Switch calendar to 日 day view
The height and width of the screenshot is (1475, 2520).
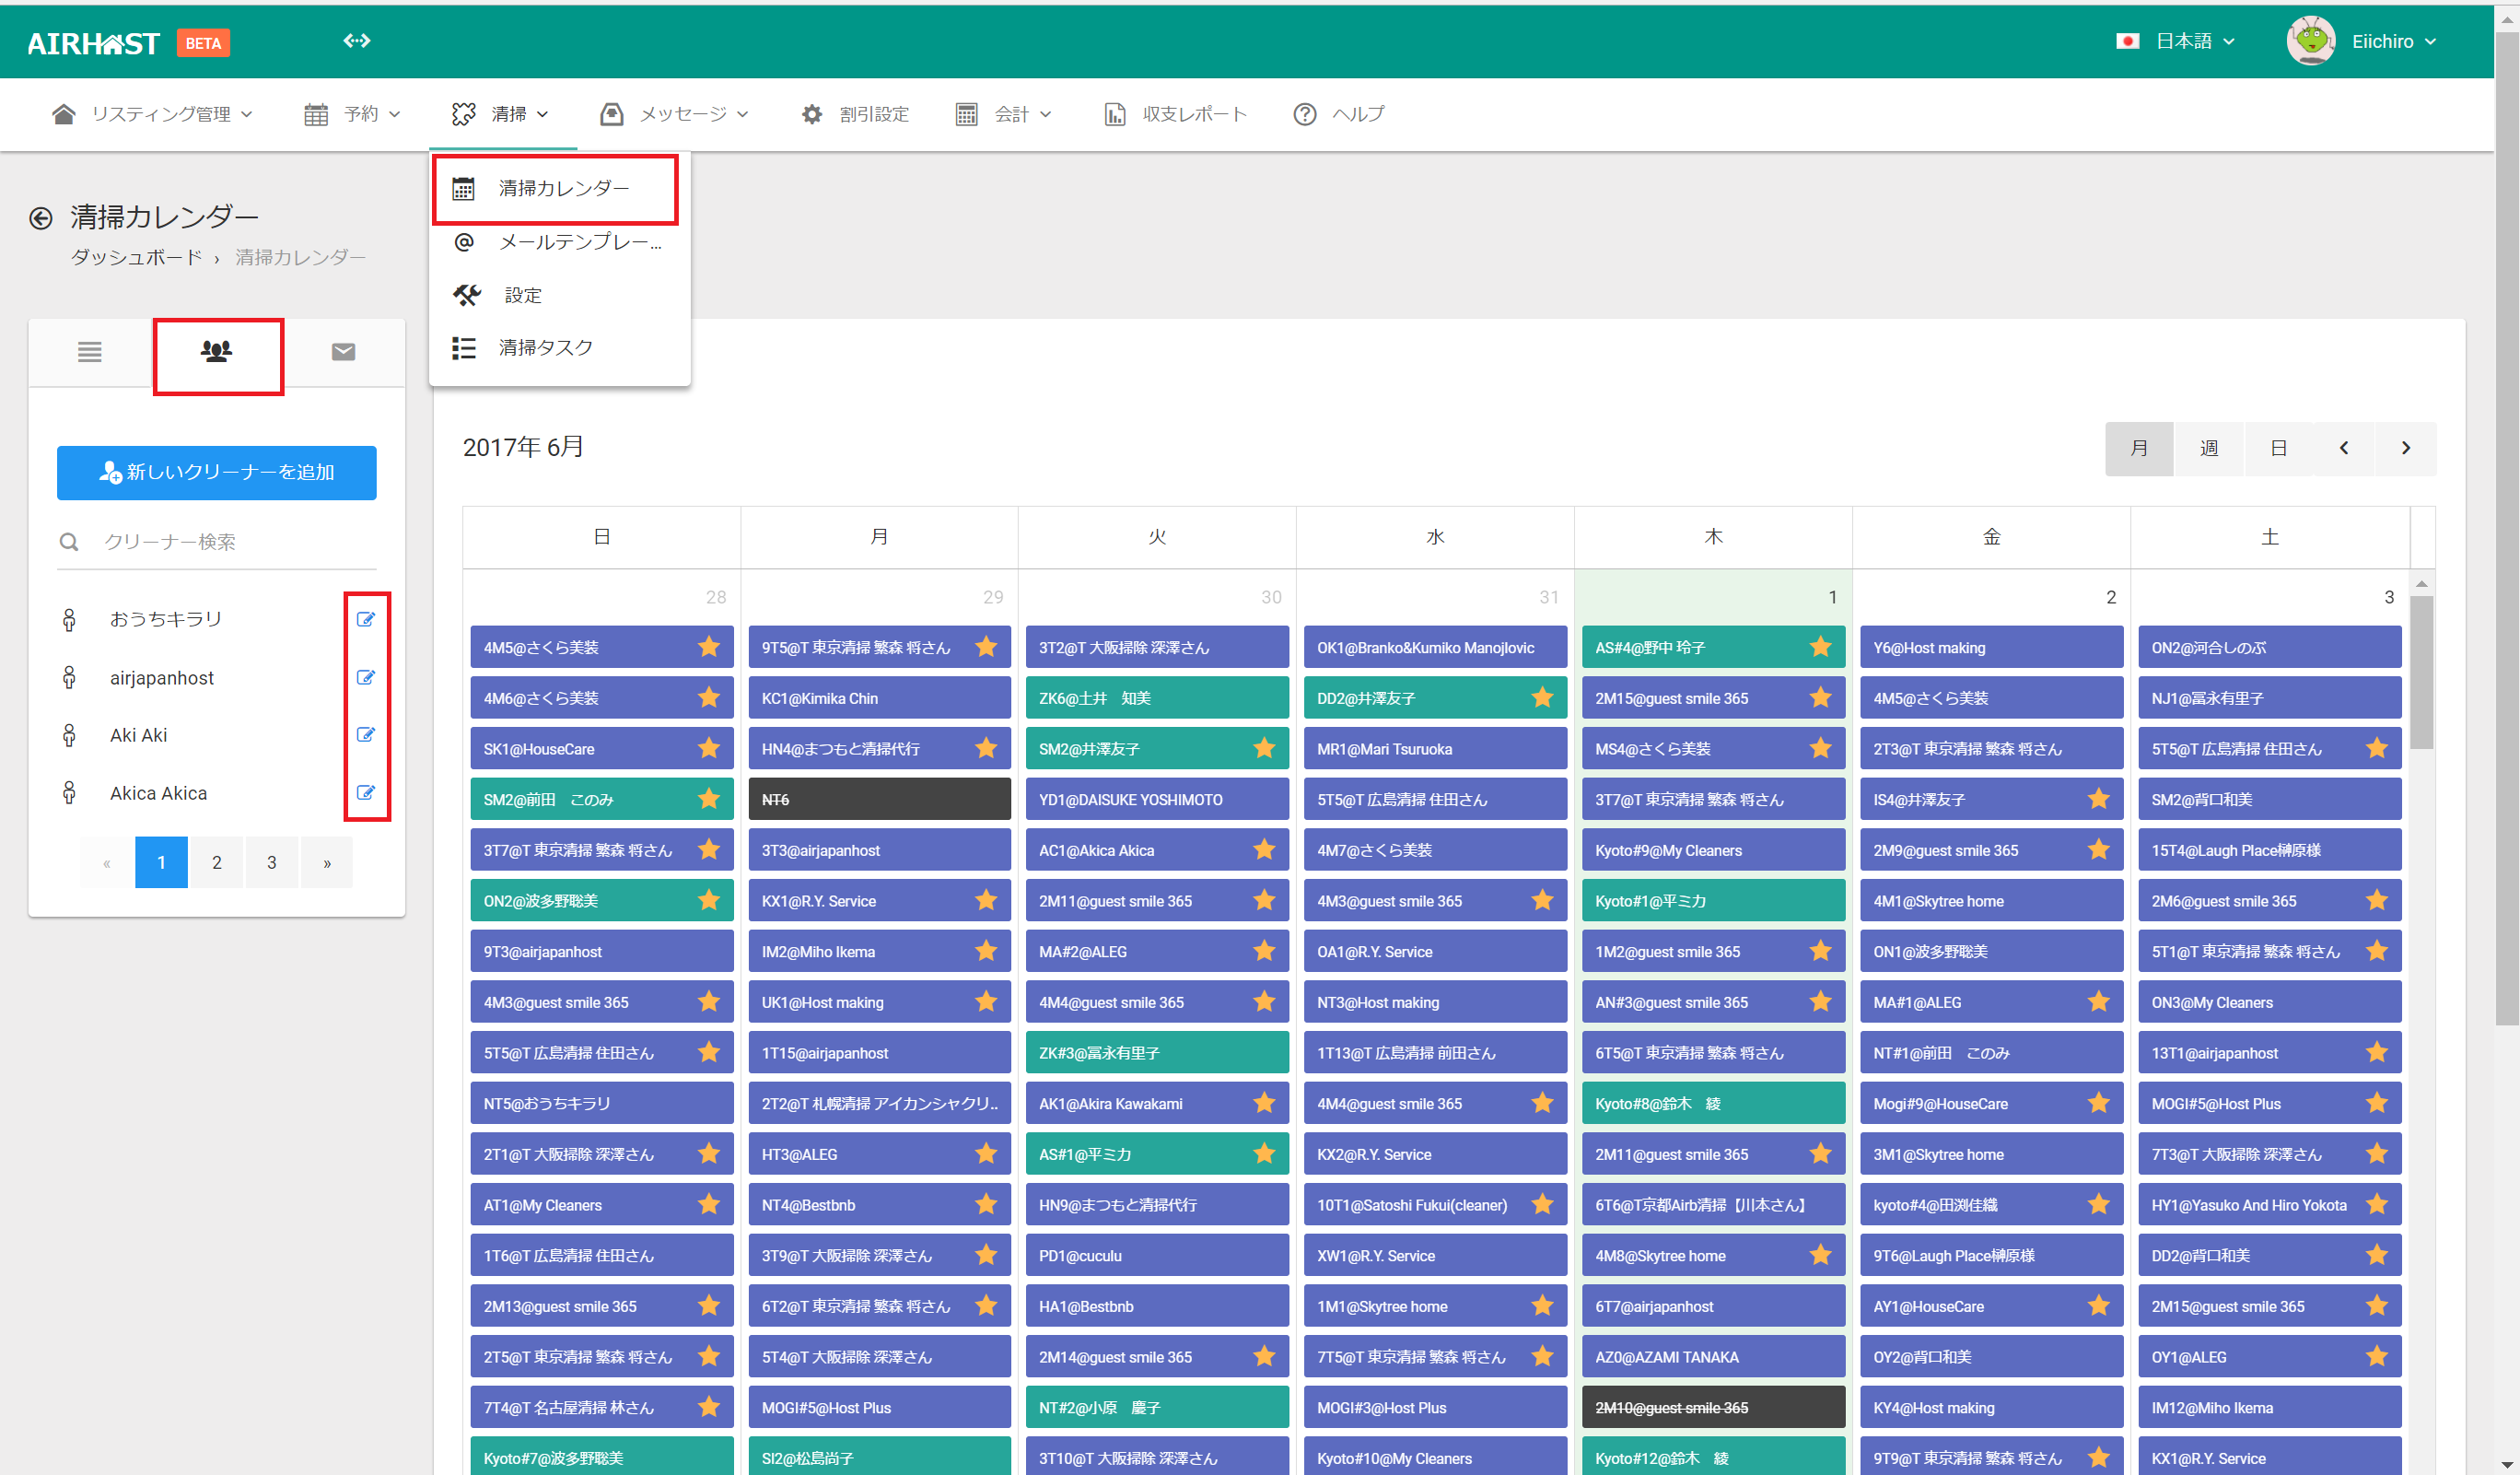click(2278, 448)
